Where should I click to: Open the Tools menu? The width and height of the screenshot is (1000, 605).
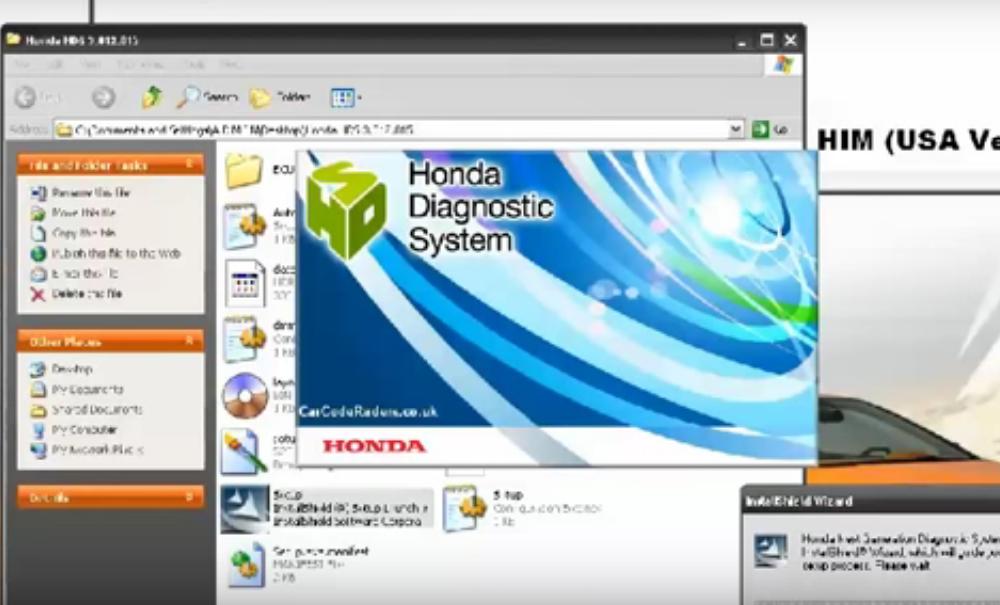(x=193, y=64)
